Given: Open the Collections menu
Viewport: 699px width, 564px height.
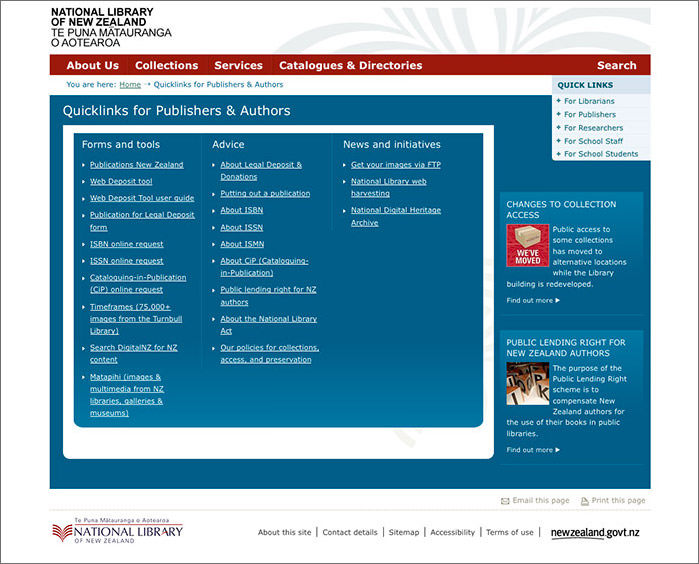Looking at the screenshot, I should click(167, 66).
